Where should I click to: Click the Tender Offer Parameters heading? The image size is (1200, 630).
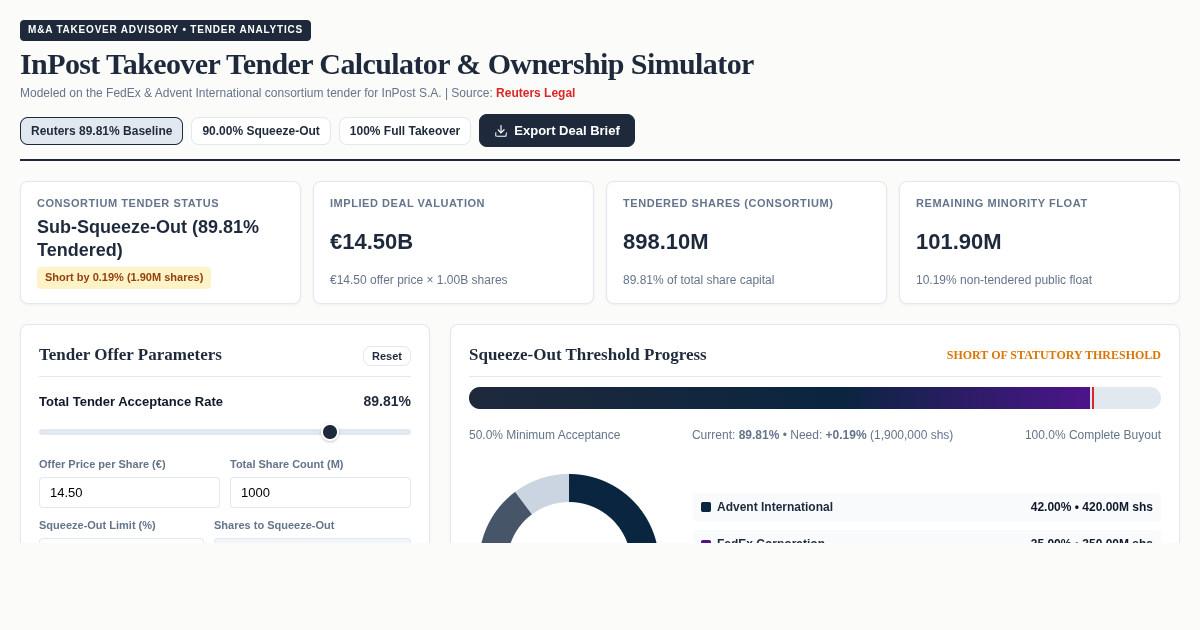pyautogui.click(x=130, y=355)
